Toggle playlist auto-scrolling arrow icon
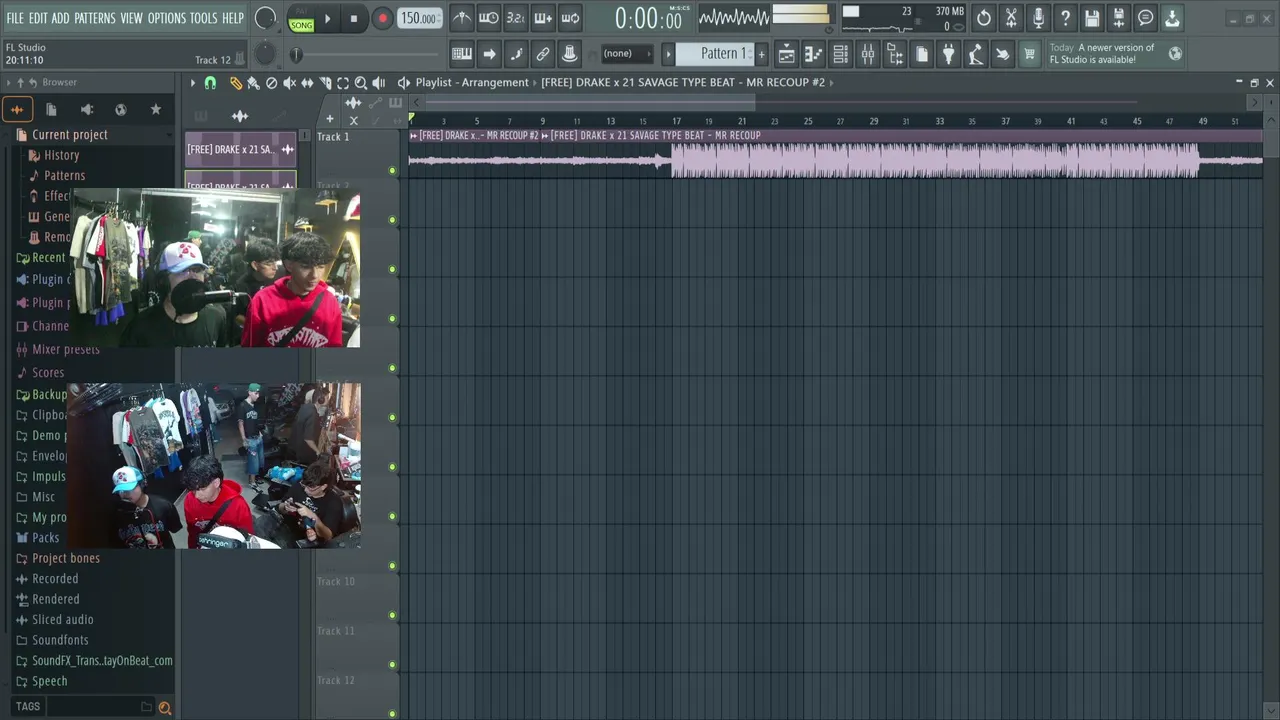 pyautogui.click(x=489, y=54)
